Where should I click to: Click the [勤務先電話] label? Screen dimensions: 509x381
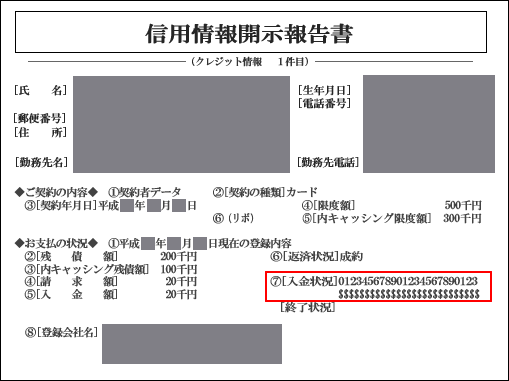(328, 162)
